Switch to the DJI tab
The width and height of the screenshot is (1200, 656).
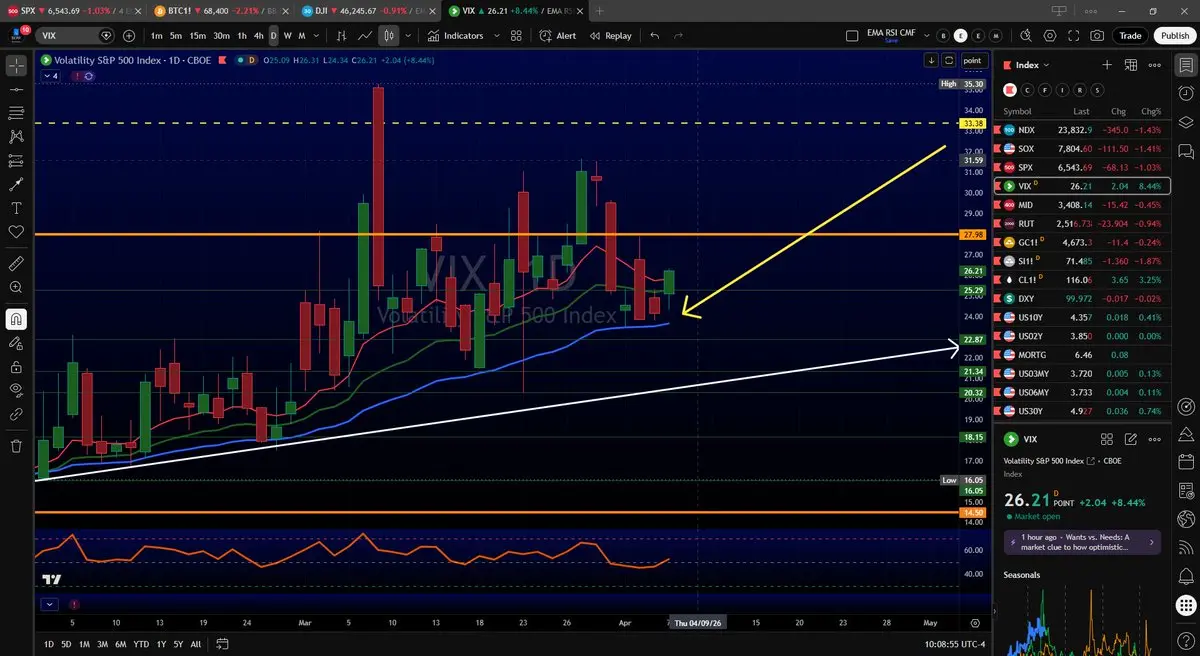tap(369, 10)
